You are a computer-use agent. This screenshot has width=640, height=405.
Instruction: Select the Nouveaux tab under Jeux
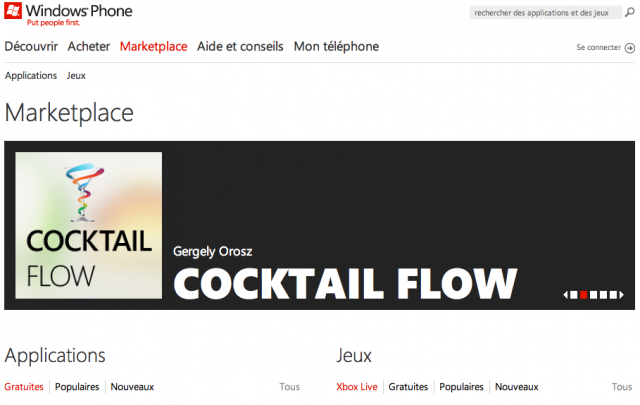[x=517, y=387]
